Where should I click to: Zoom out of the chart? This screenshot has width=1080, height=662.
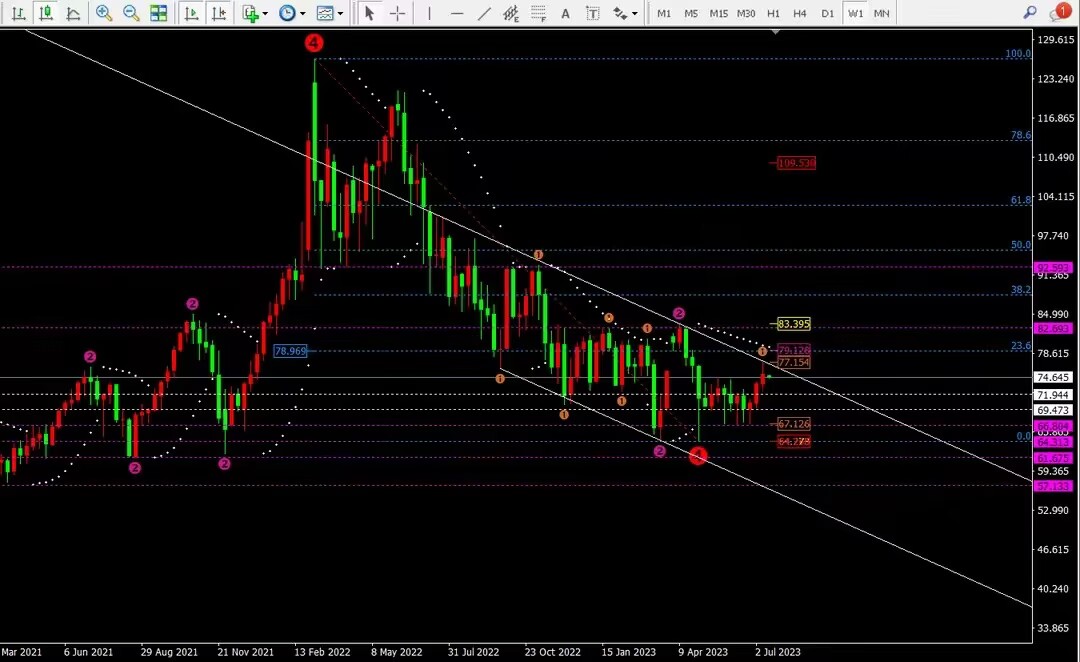tap(131, 13)
